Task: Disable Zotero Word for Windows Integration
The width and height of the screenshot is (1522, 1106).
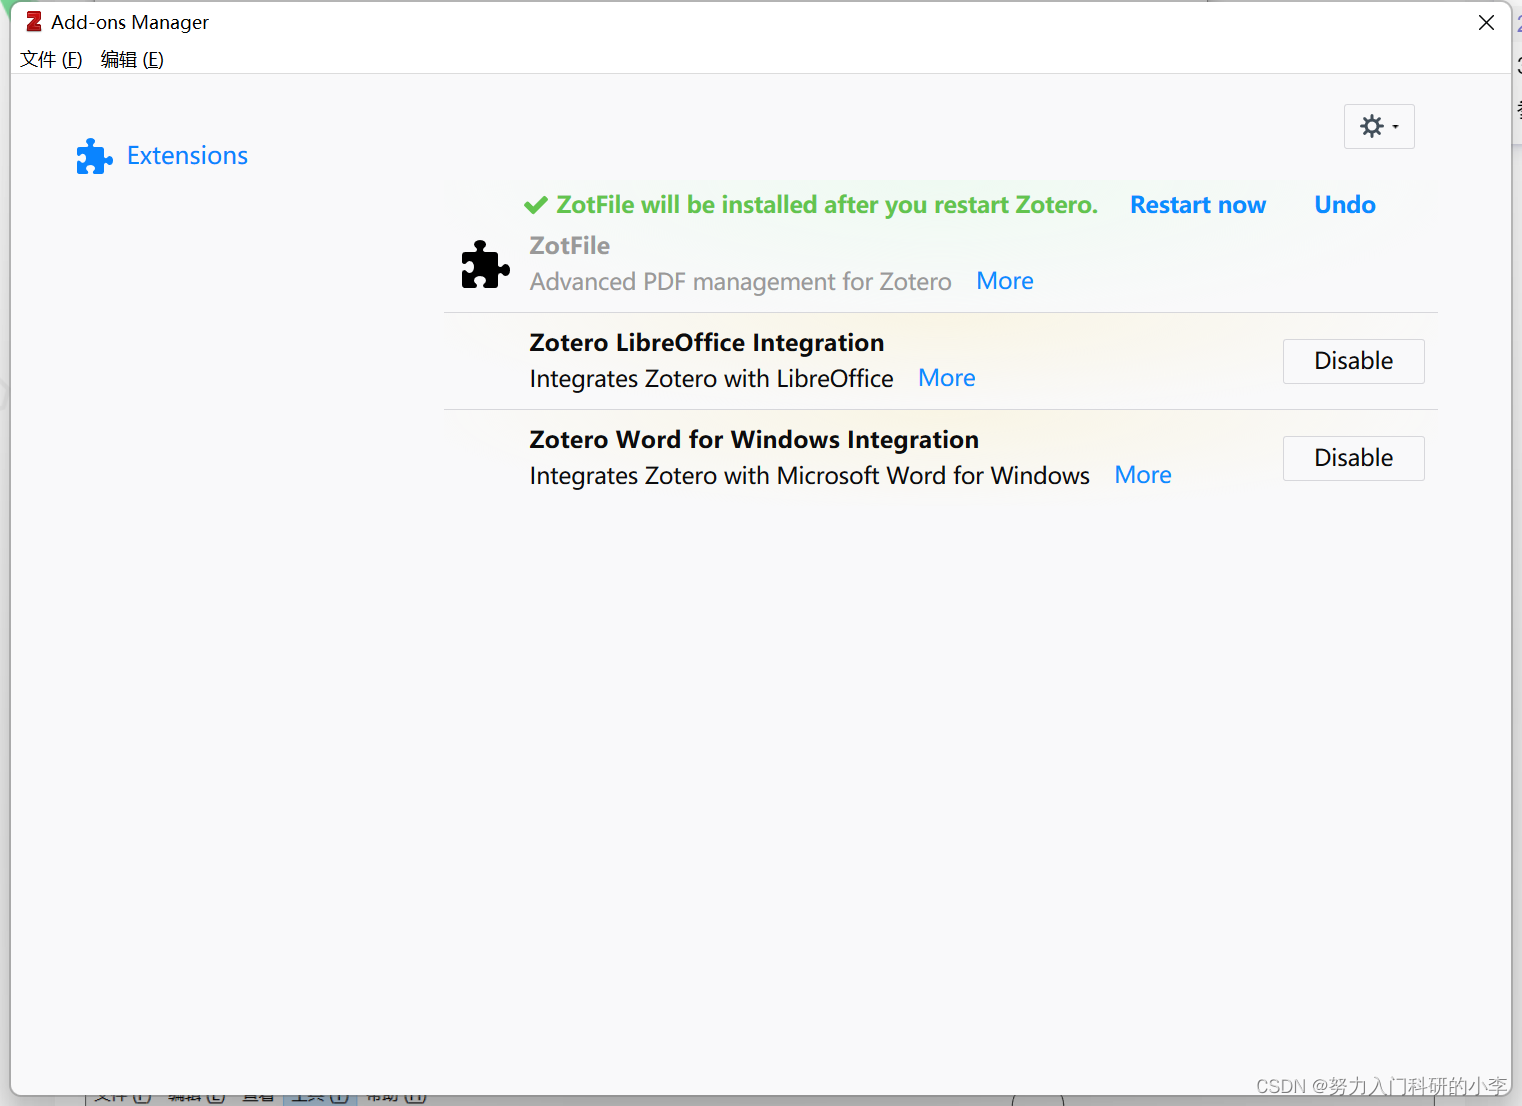Action: click(1354, 458)
